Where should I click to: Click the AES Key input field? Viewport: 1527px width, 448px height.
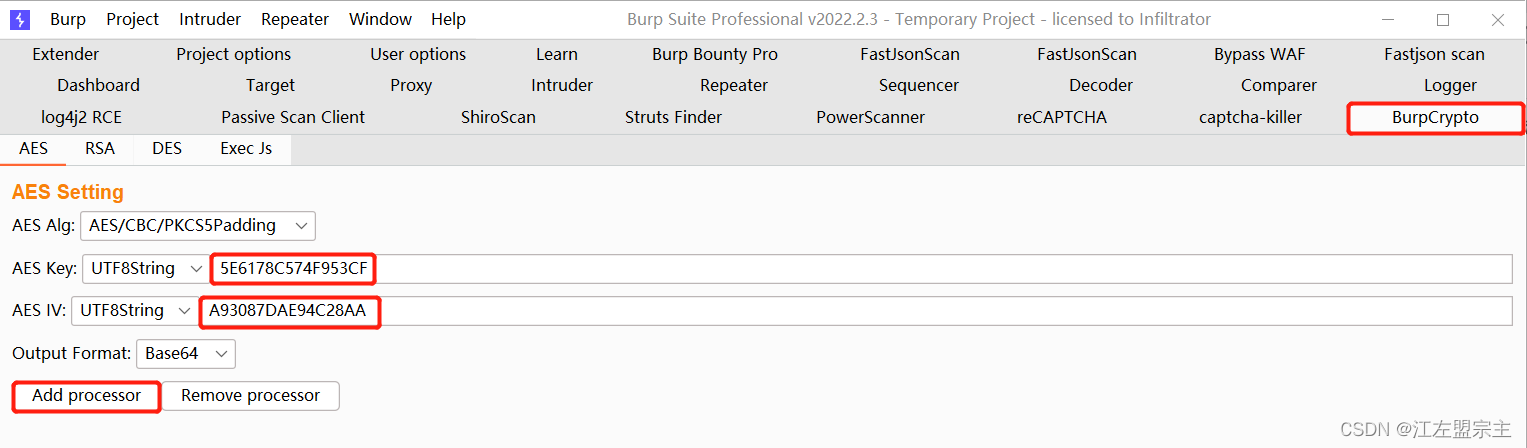(861, 269)
